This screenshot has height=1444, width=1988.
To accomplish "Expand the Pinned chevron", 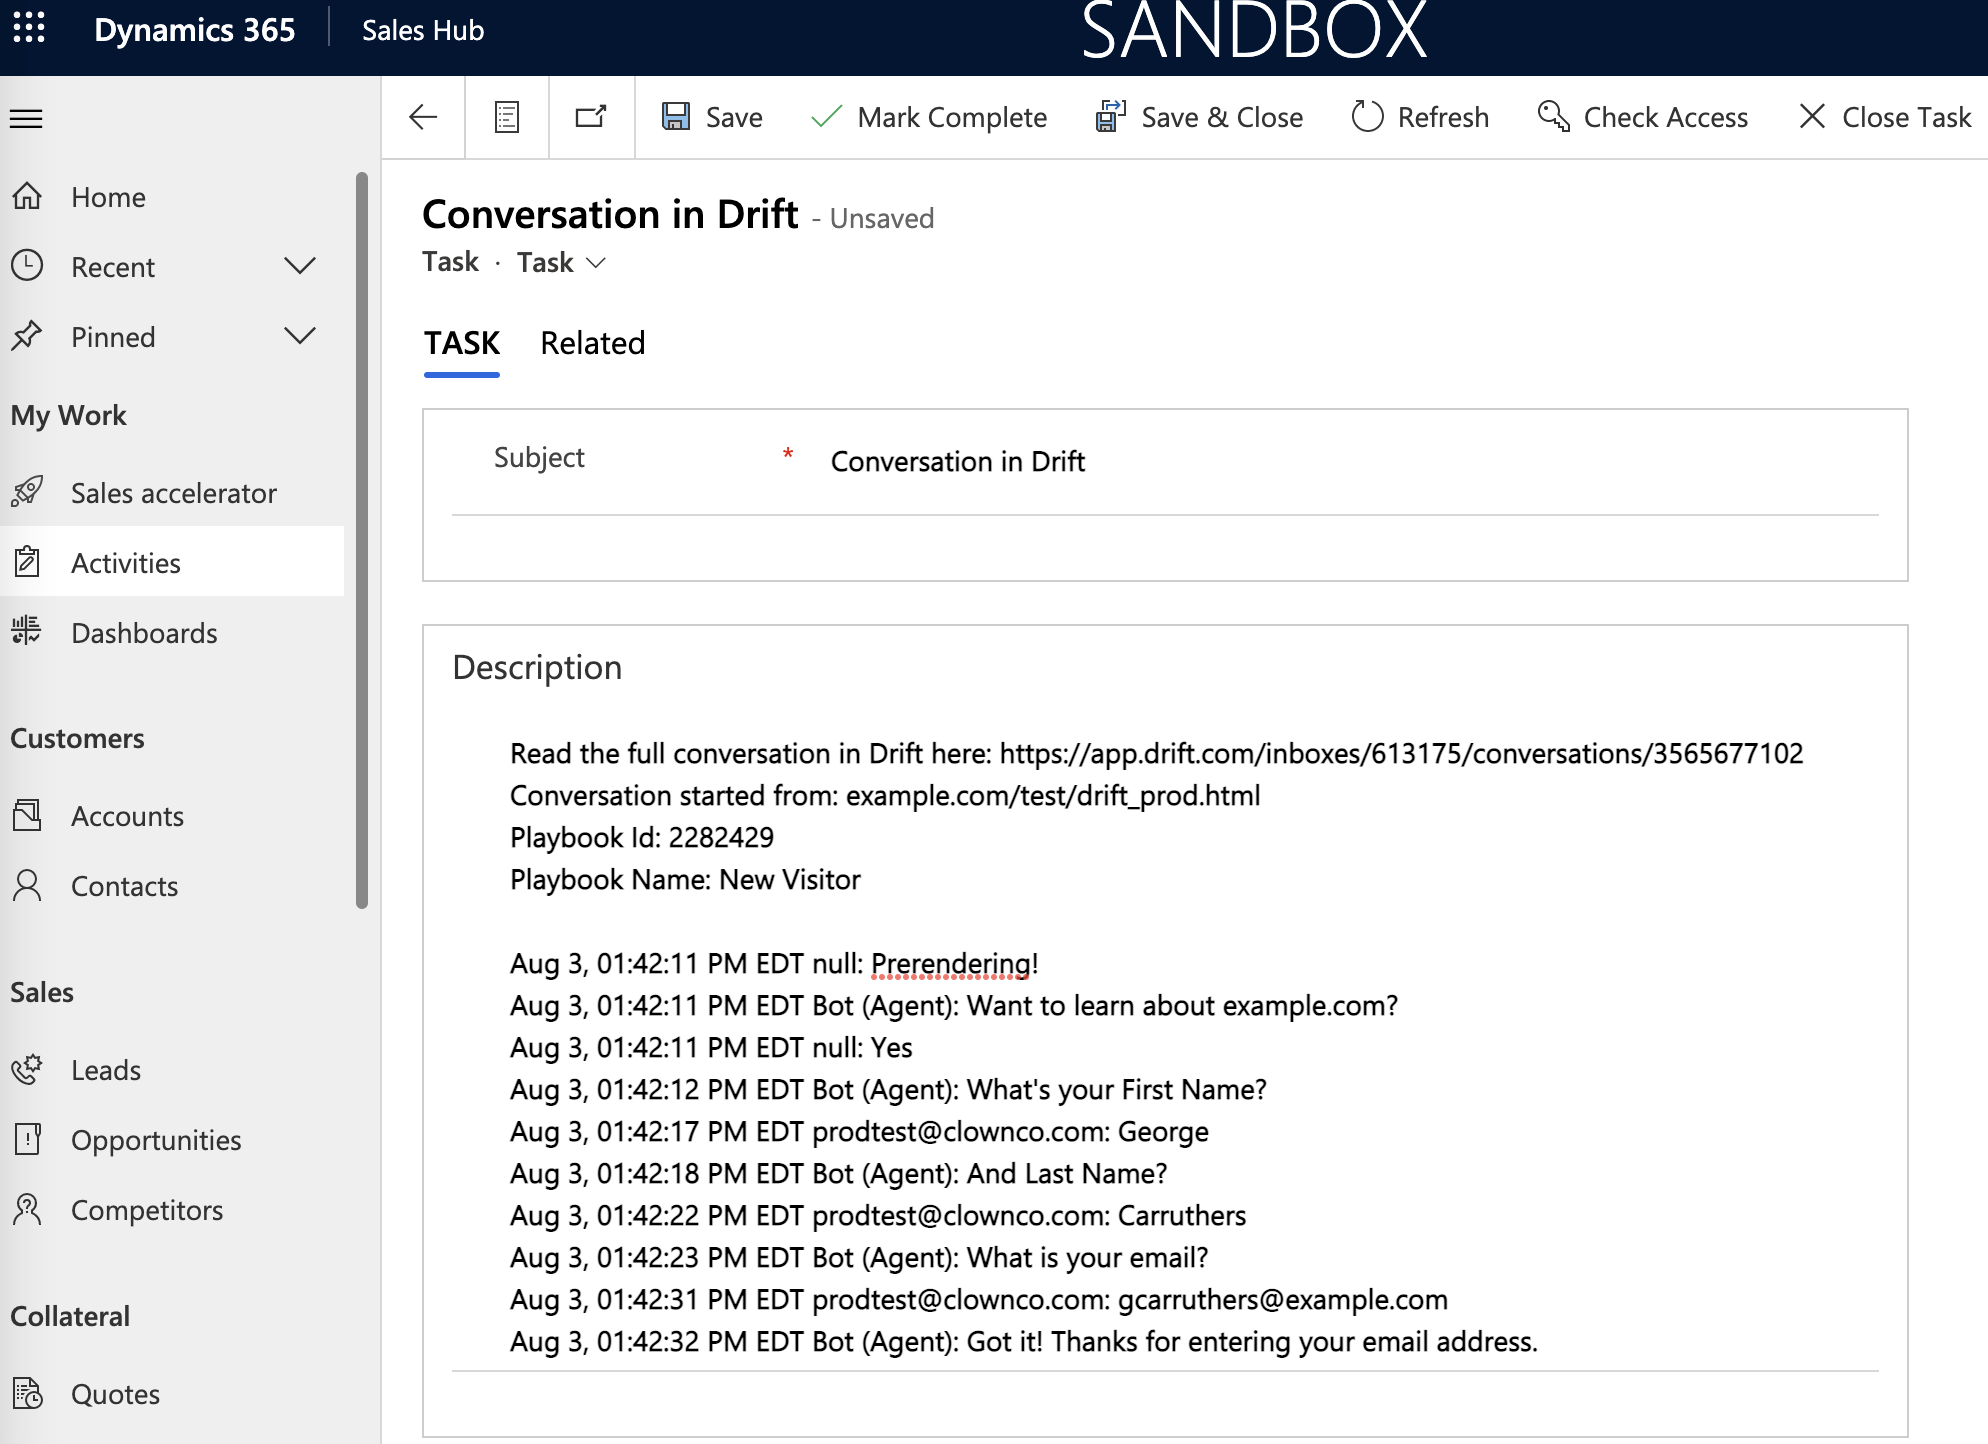I will pyautogui.click(x=300, y=336).
